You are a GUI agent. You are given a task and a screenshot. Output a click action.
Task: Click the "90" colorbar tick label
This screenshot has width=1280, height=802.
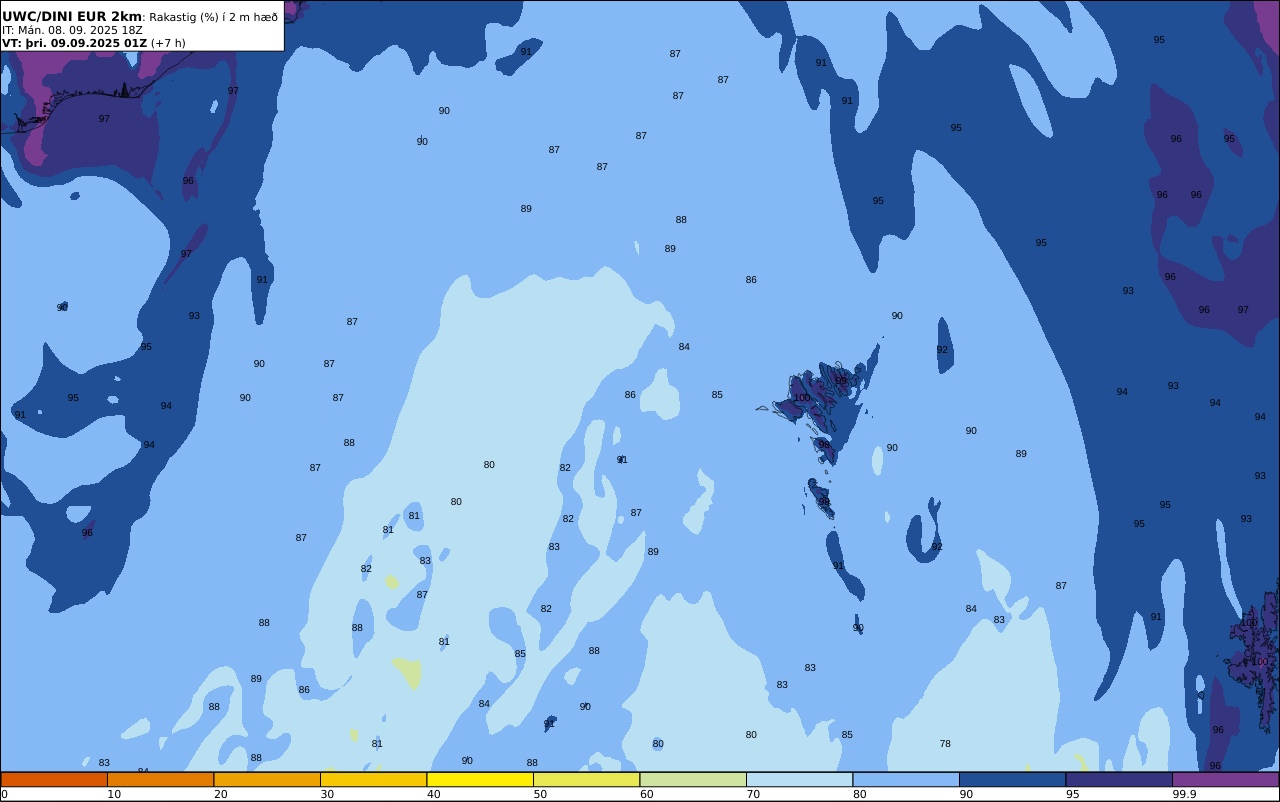click(x=966, y=794)
